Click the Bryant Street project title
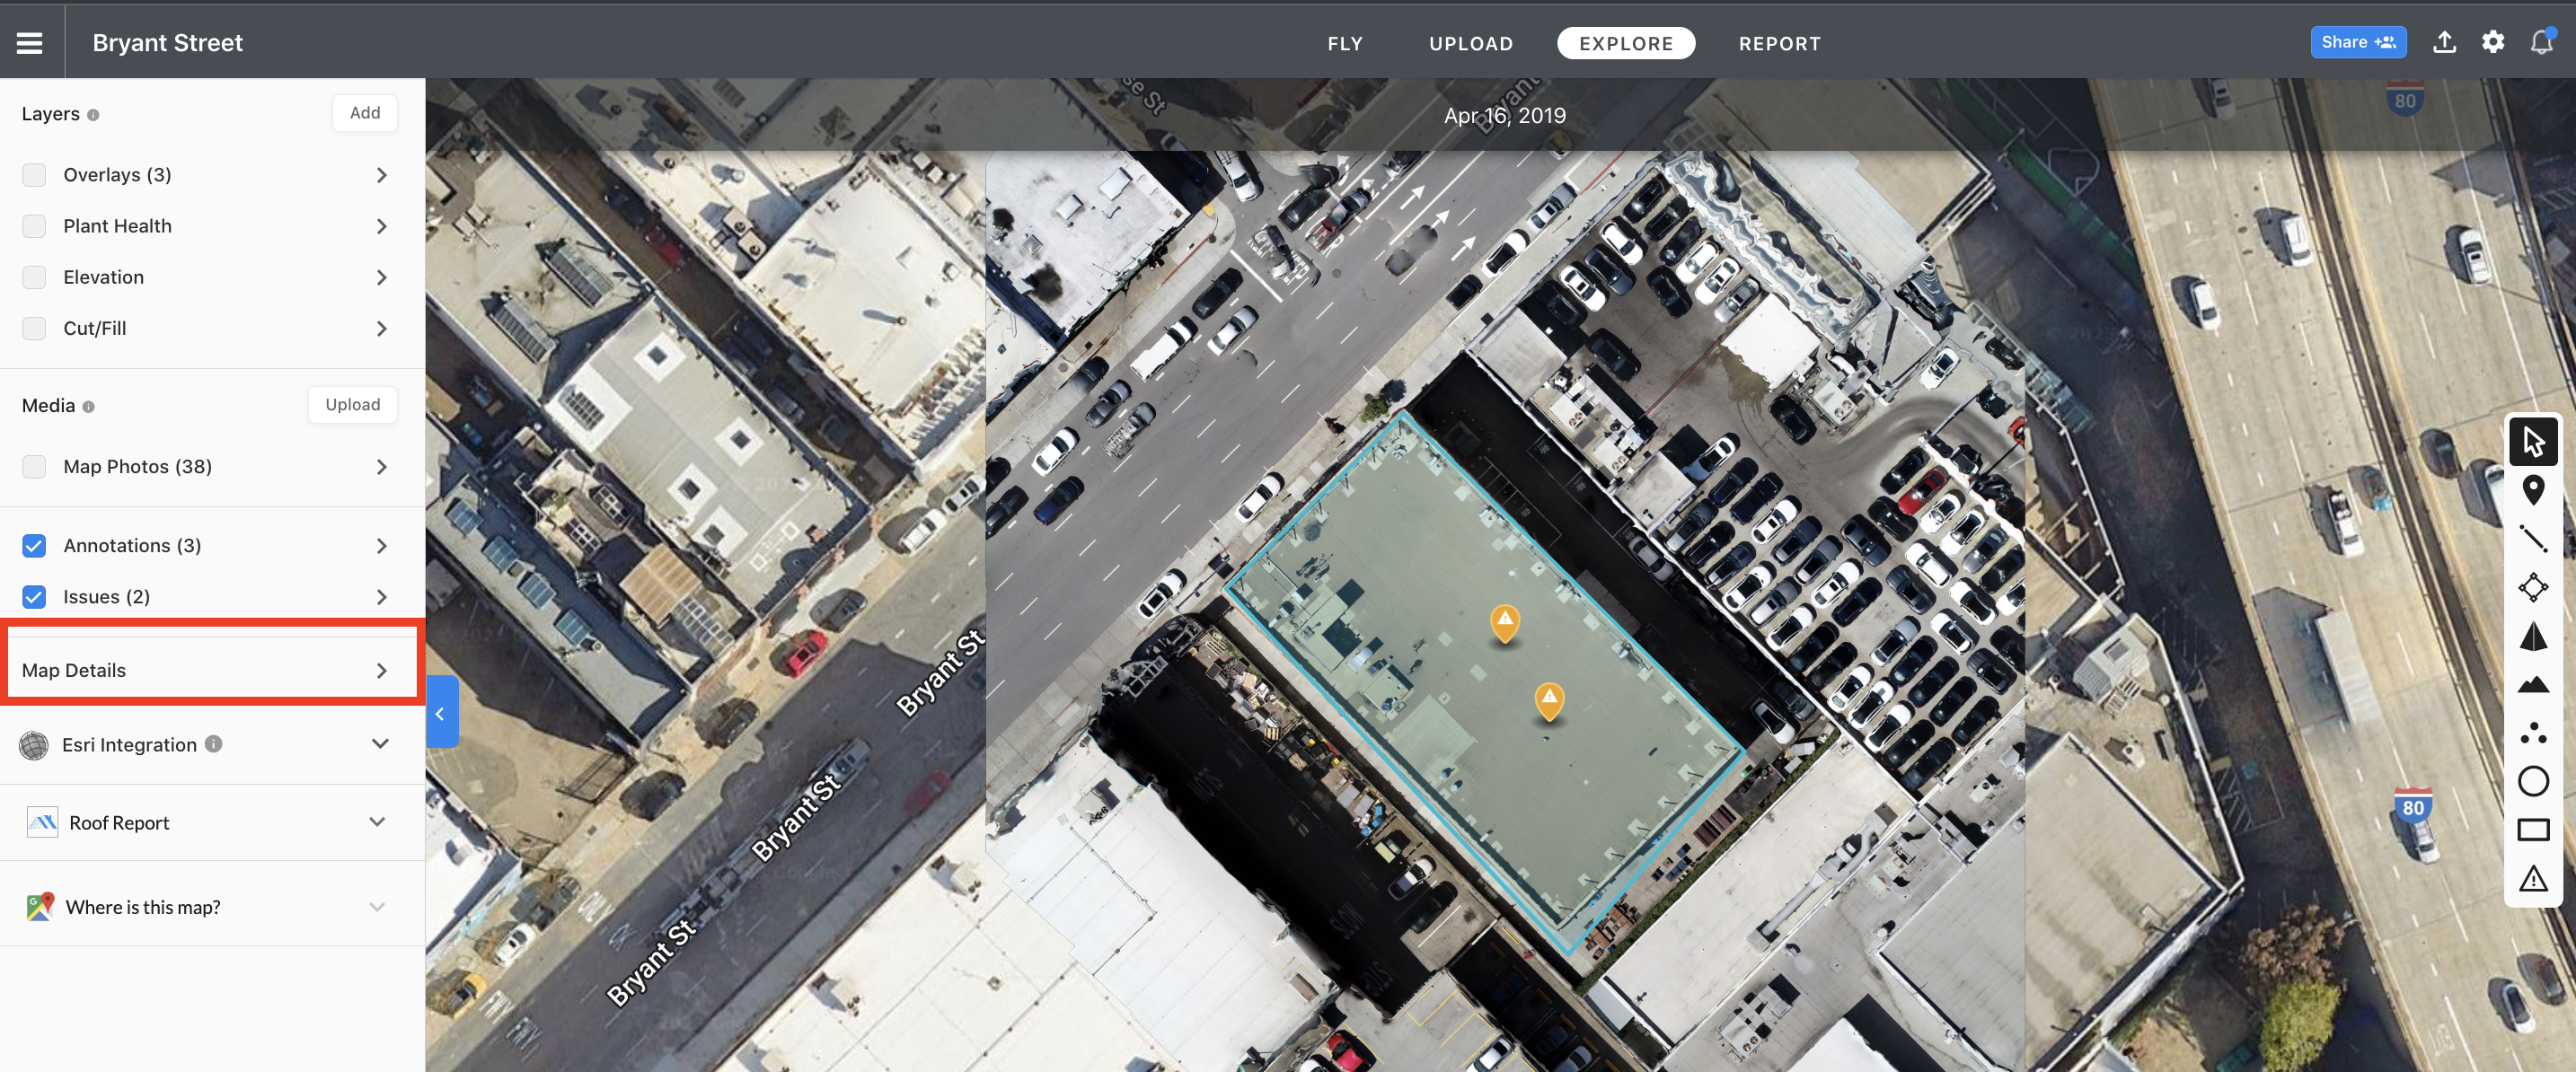 167,43
